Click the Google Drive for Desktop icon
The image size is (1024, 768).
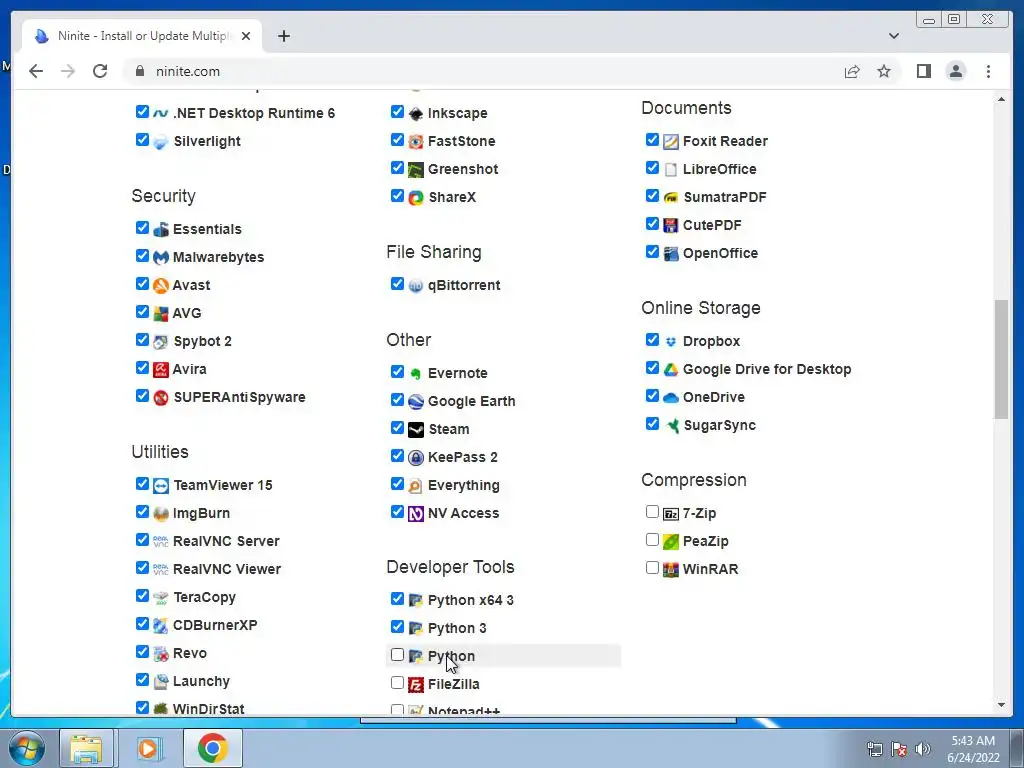click(x=671, y=370)
